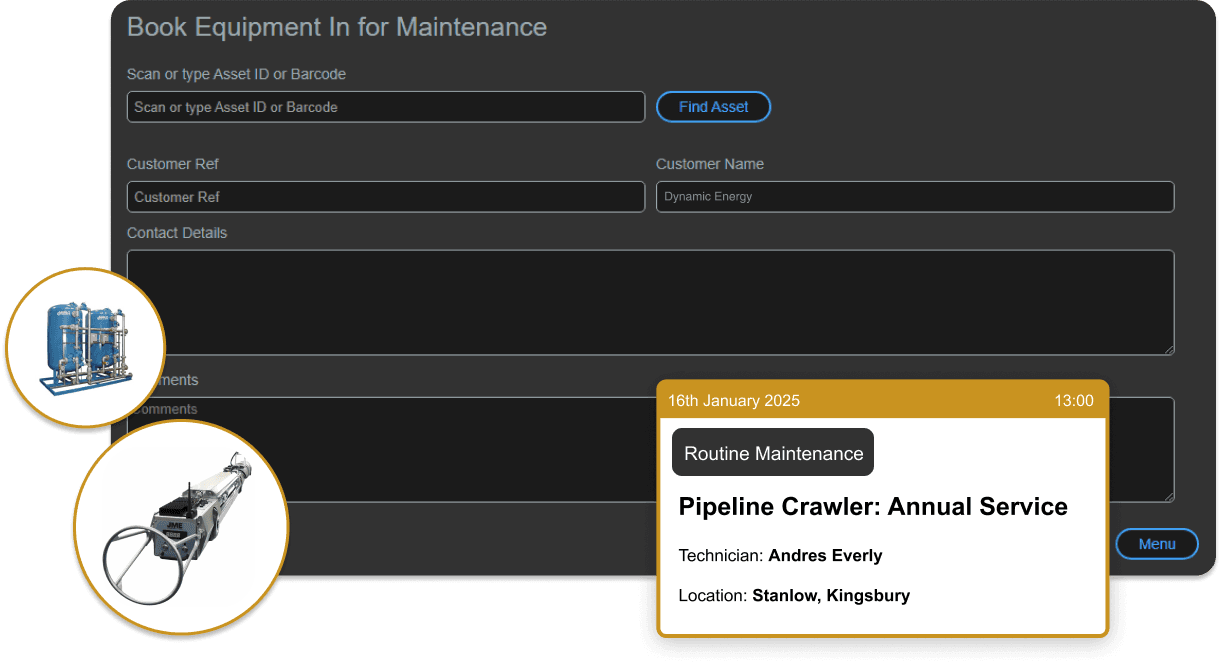Click the Find Asset button
Image resolution: width=1220 pixels, height=665 pixels.
coord(713,107)
